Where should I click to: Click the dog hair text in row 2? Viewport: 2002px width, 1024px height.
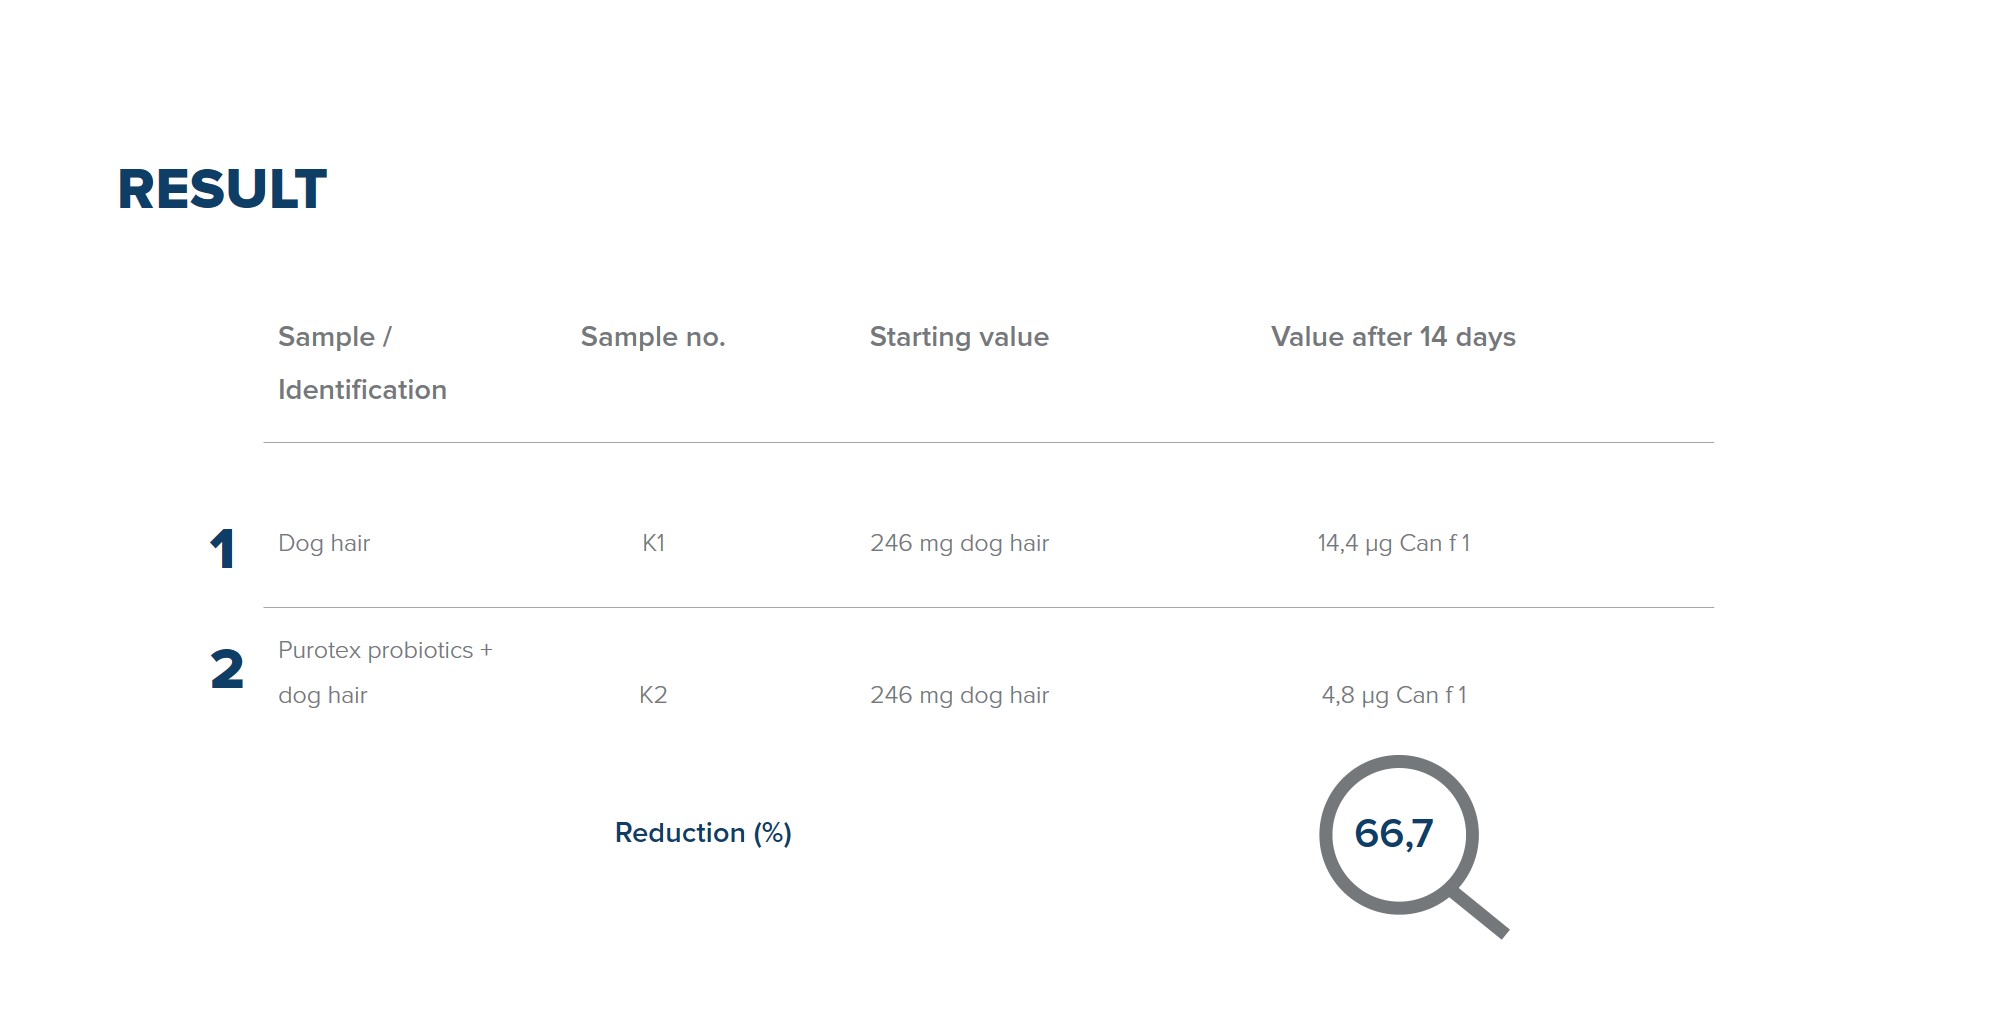click(x=322, y=695)
